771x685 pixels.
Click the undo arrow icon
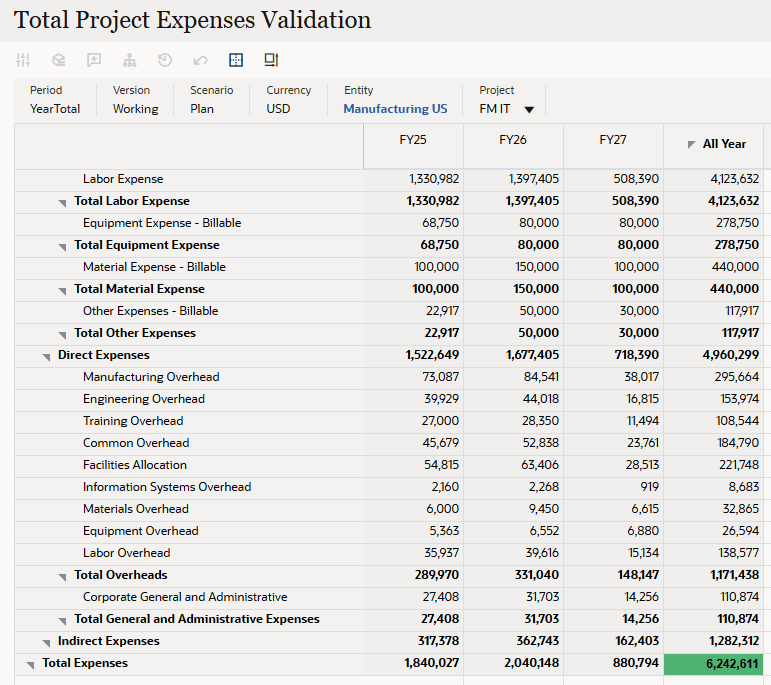tap(200, 60)
